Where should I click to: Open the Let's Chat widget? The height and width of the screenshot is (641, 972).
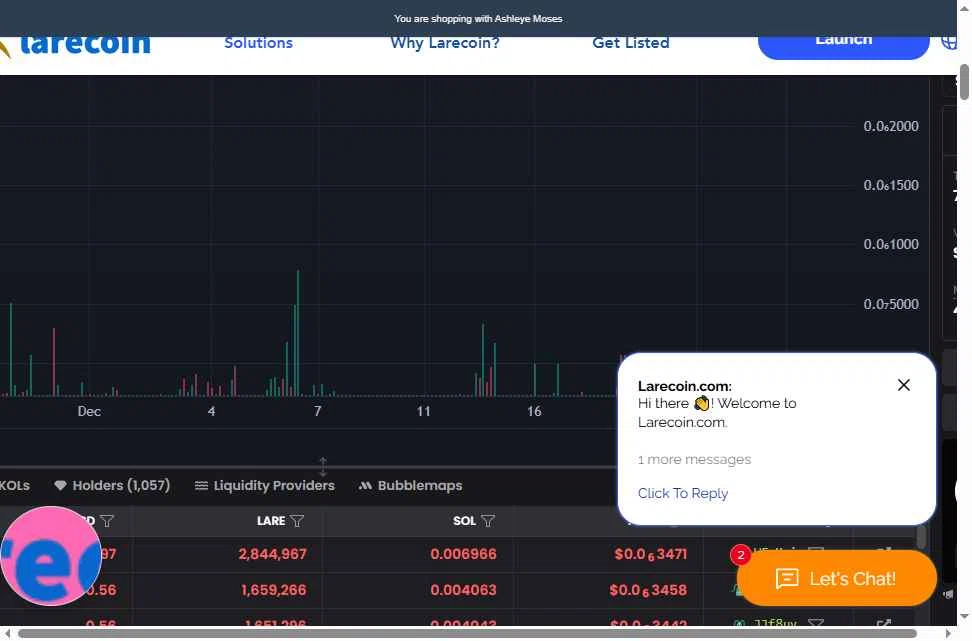(x=836, y=578)
